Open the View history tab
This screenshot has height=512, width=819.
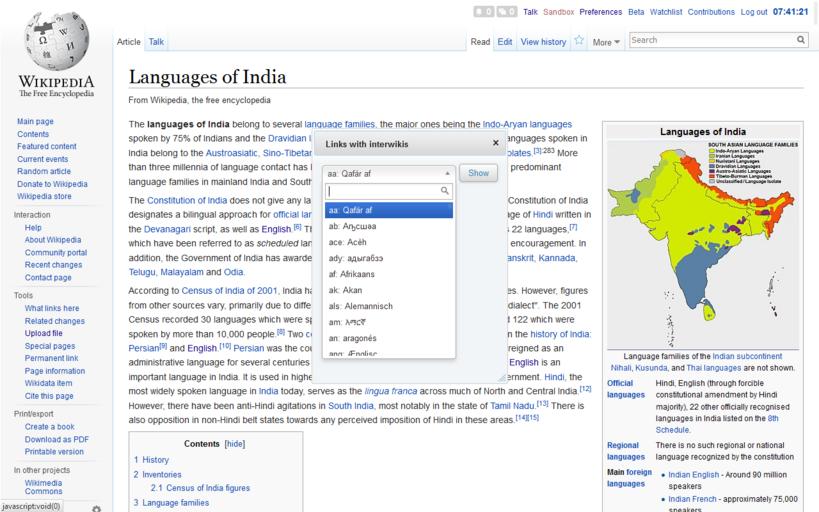click(543, 42)
